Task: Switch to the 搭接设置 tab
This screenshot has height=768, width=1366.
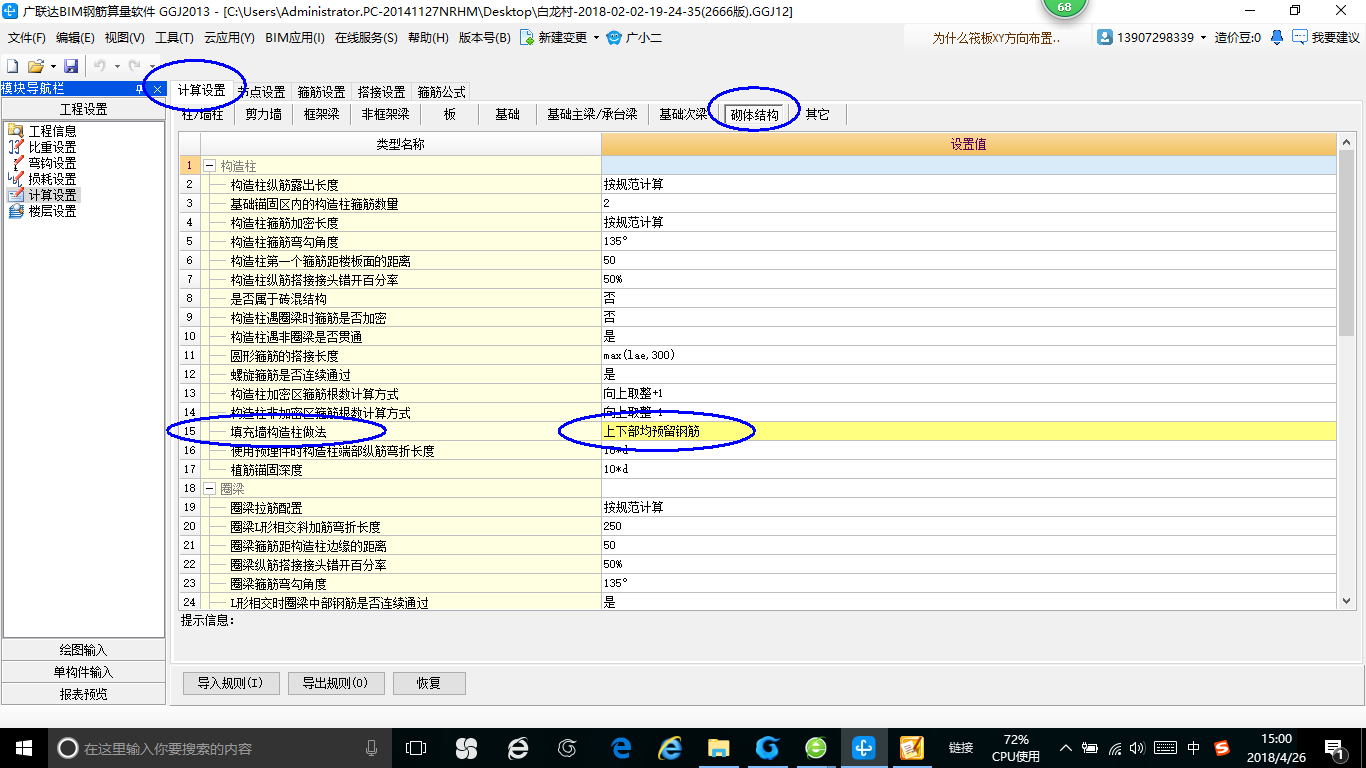Action: [381, 91]
